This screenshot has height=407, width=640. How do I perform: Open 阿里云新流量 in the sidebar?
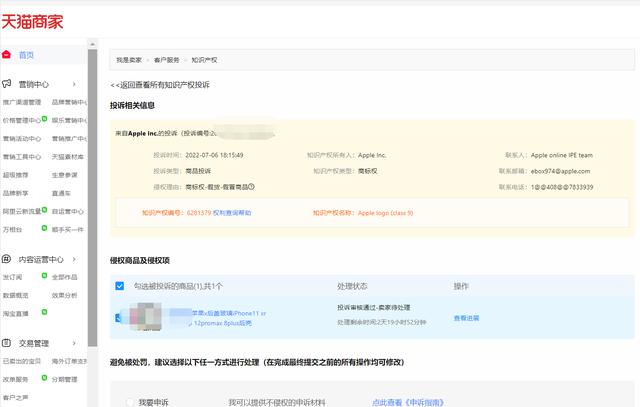(x=22, y=211)
